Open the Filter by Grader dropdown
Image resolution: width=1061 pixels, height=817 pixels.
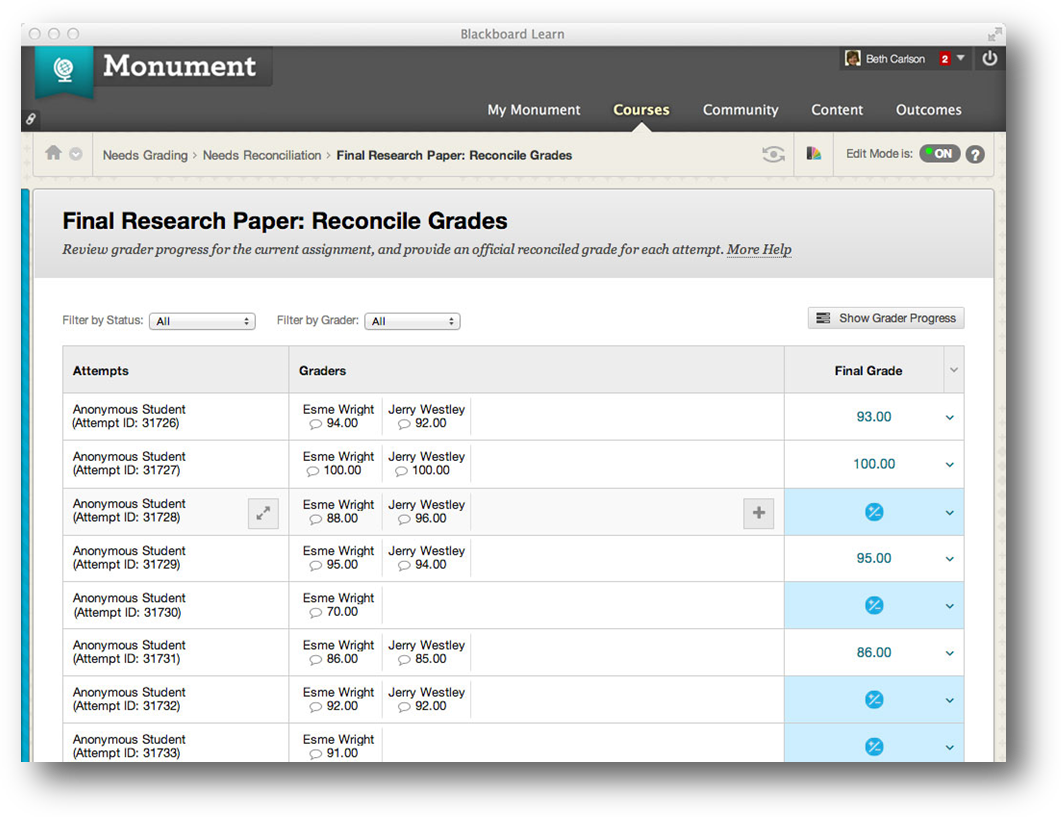point(412,321)
